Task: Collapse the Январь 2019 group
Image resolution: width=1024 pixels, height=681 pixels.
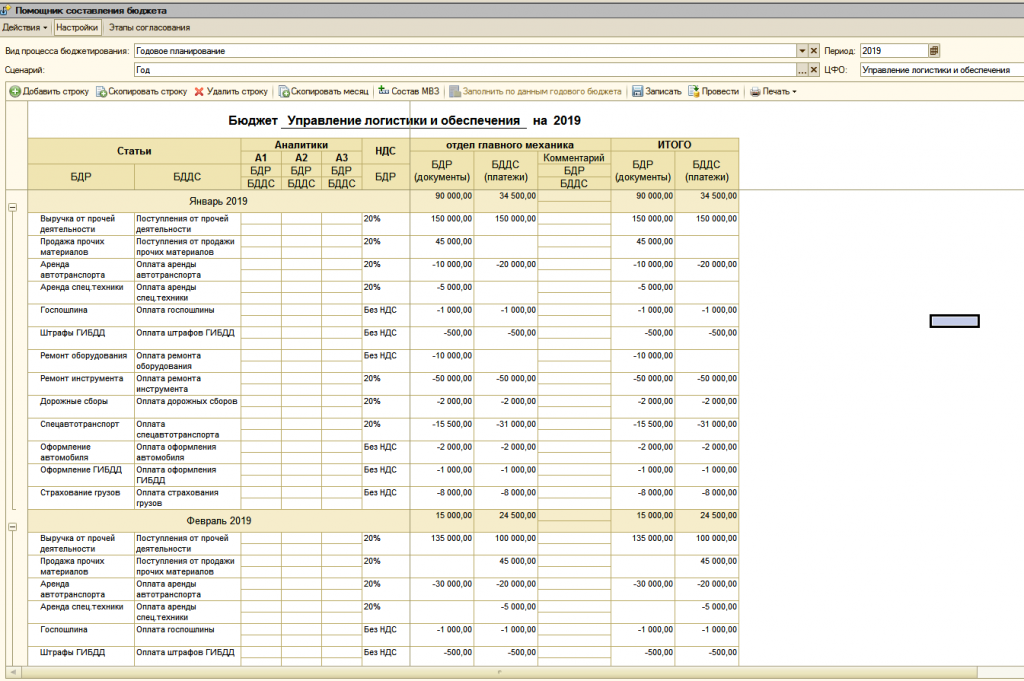Action: pyautogui.click(x=12, y=207)
